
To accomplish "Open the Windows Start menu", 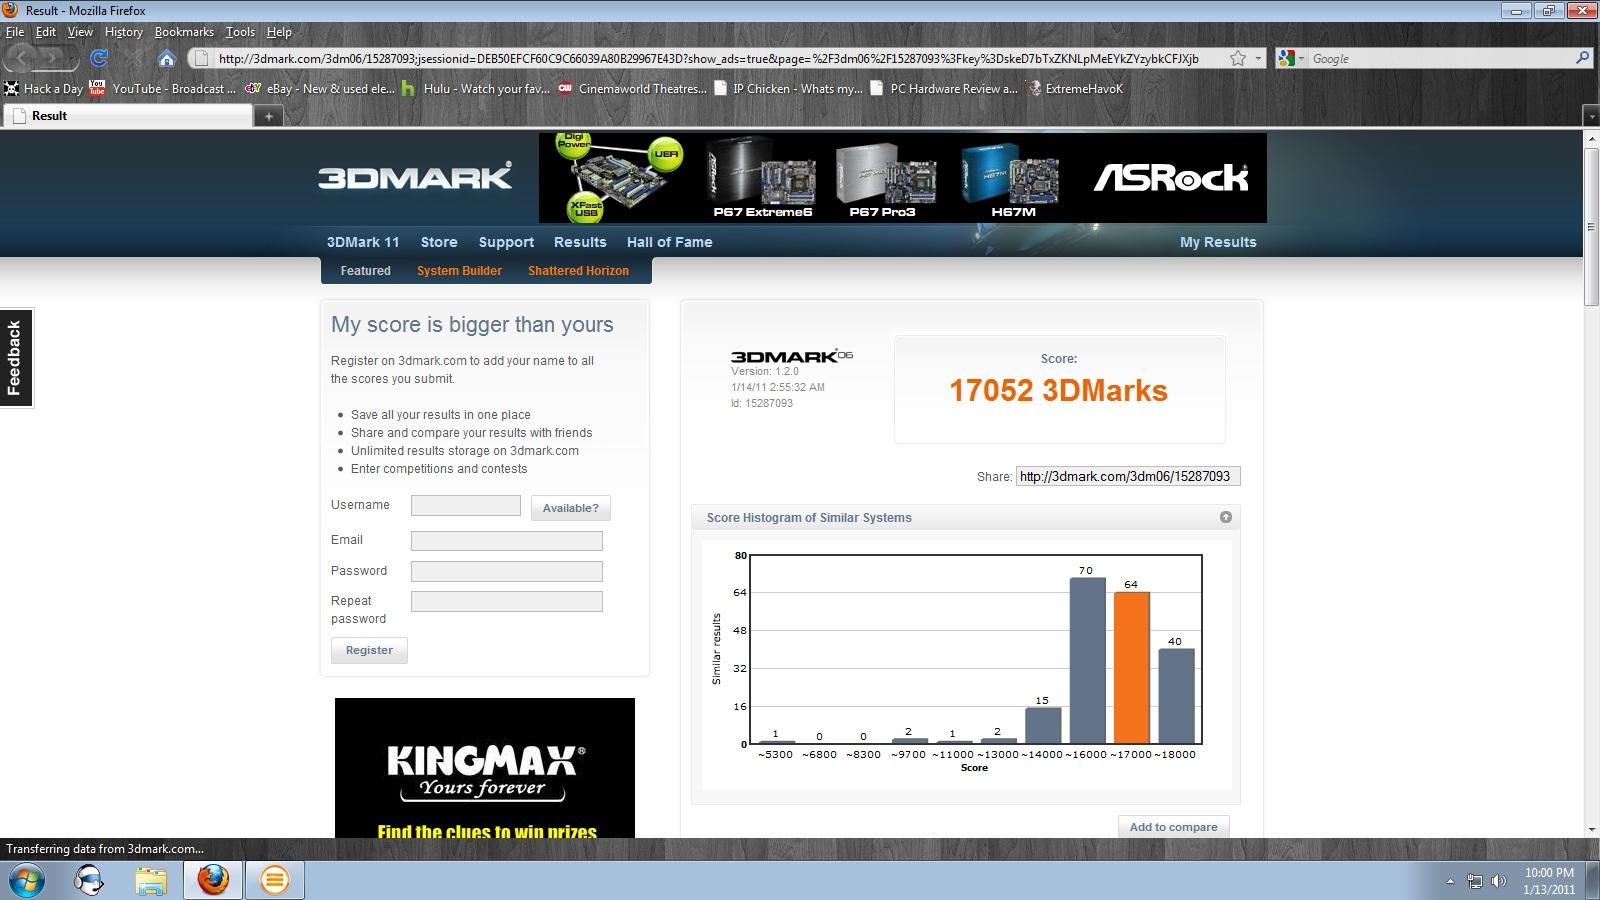I will [x=24, y=880].
